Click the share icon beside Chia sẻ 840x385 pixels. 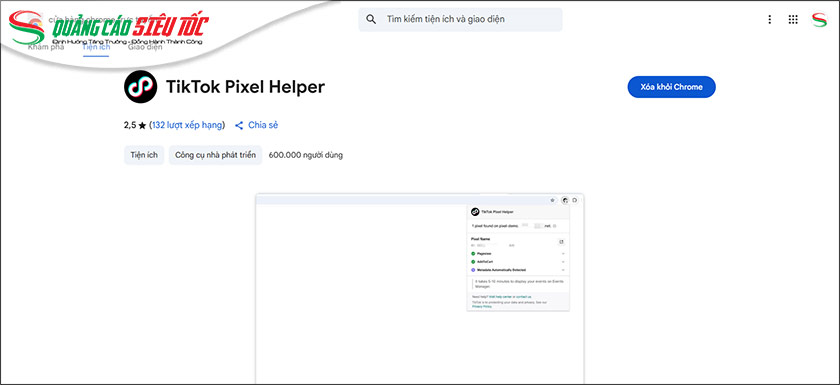tap(239, 125)
